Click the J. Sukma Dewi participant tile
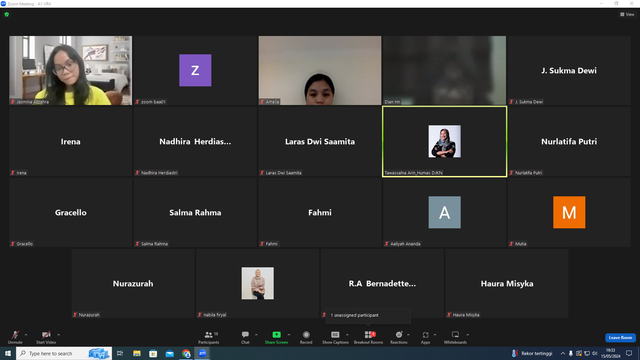This screenshot has height=360, width=640. coord(569,70)
